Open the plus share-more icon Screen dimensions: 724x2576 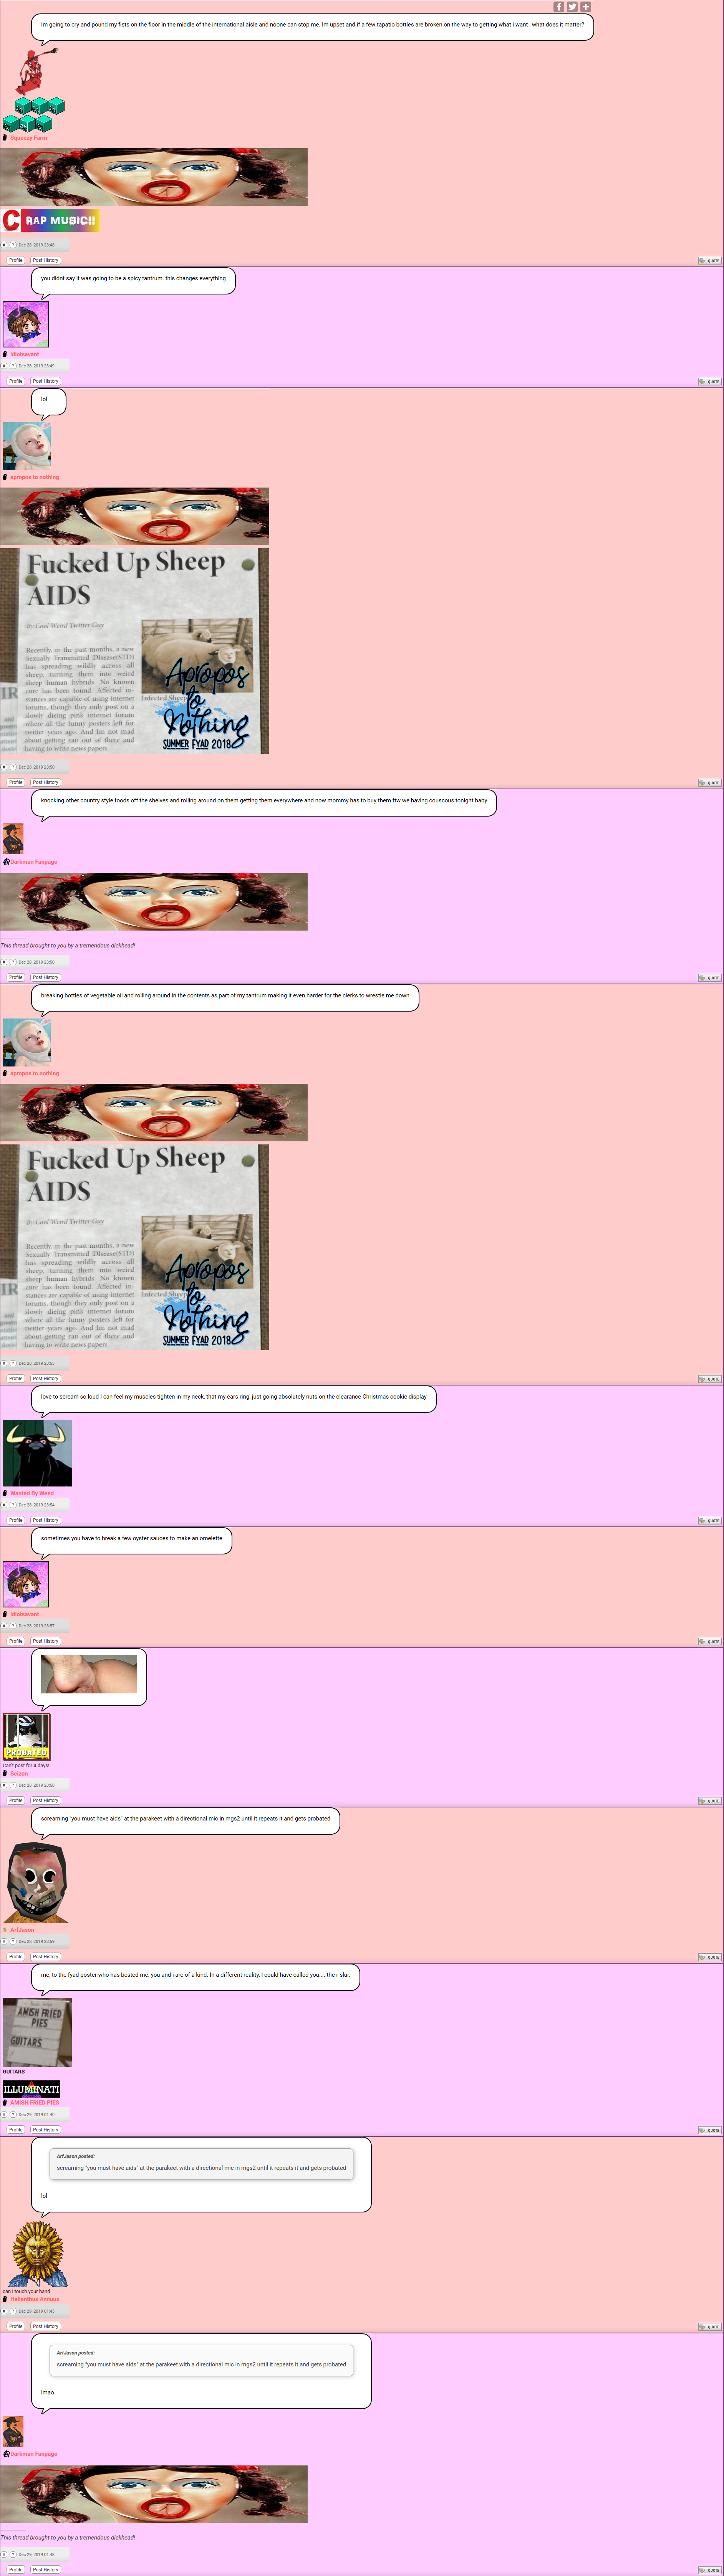(x=586, y=7)
